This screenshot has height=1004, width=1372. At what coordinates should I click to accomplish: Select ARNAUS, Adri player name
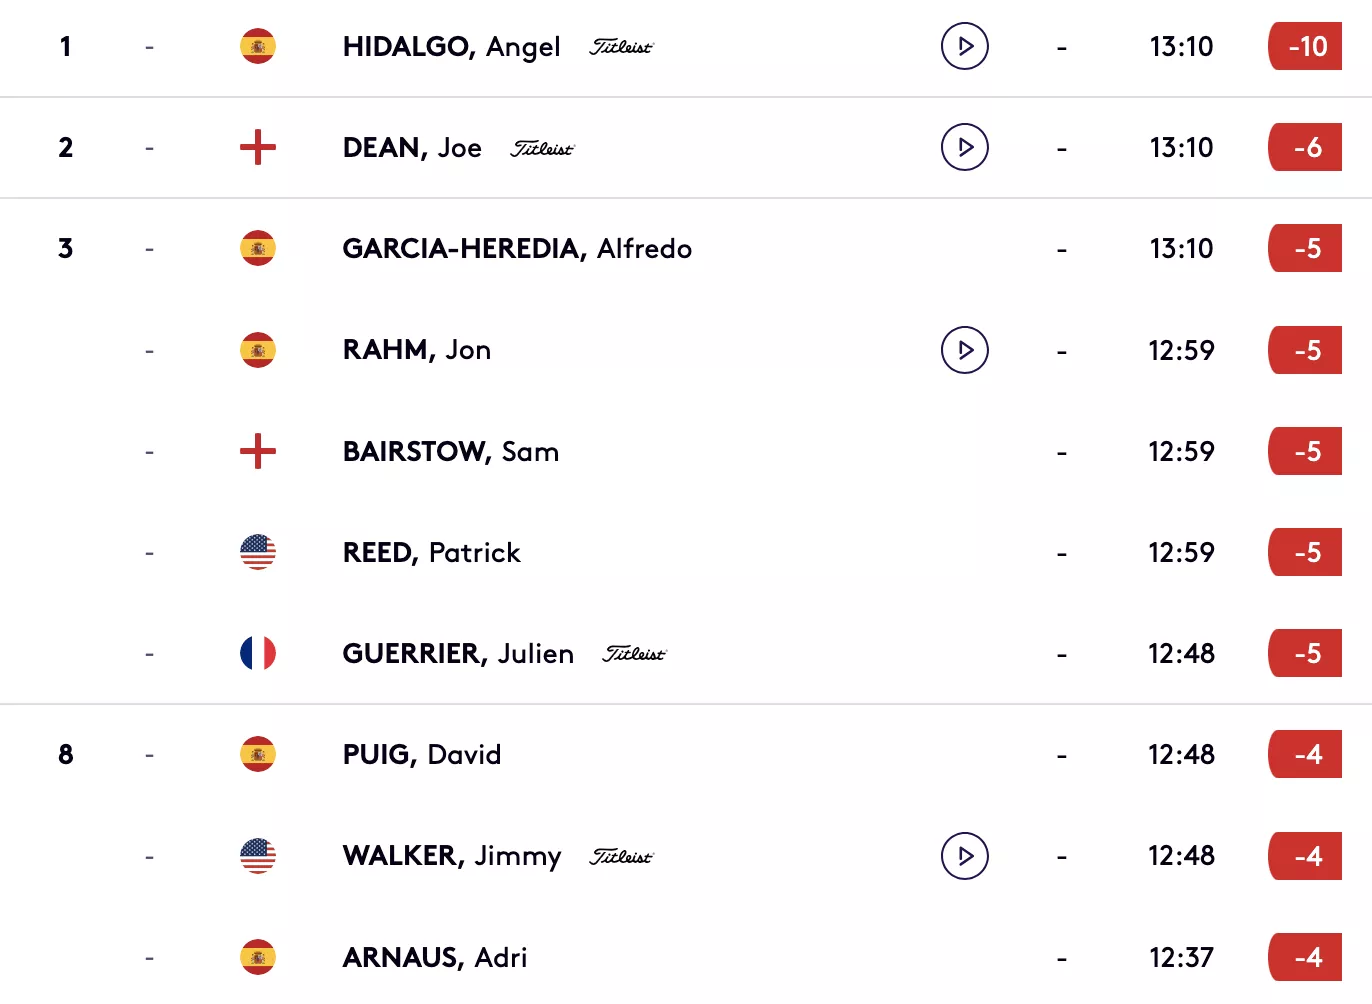click(435, 958)
